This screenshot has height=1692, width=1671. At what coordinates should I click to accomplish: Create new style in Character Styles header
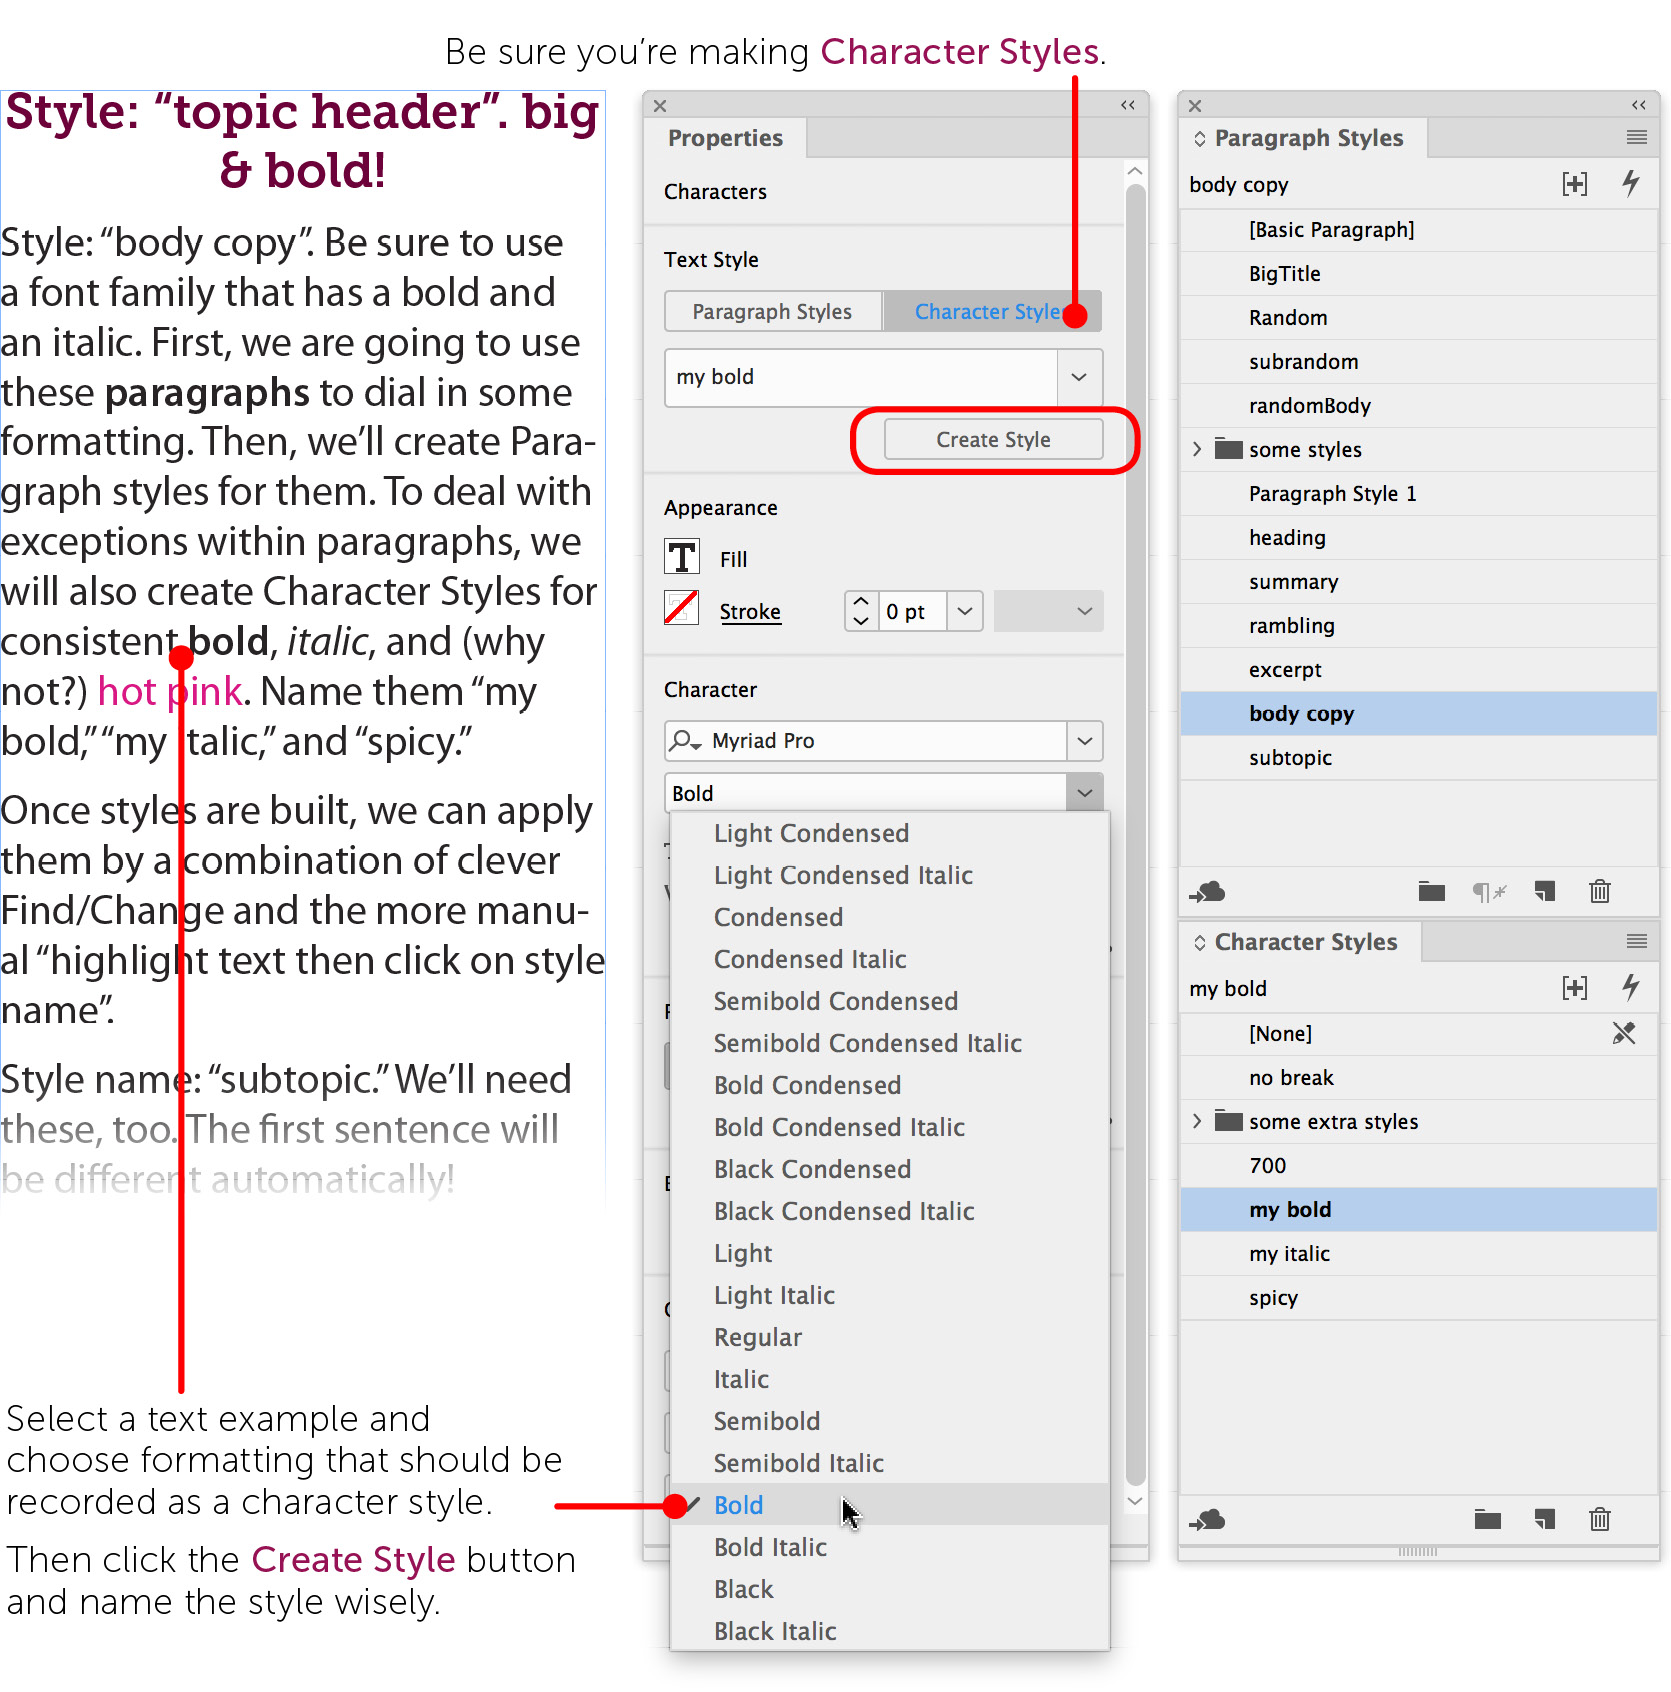[1575, 988]
